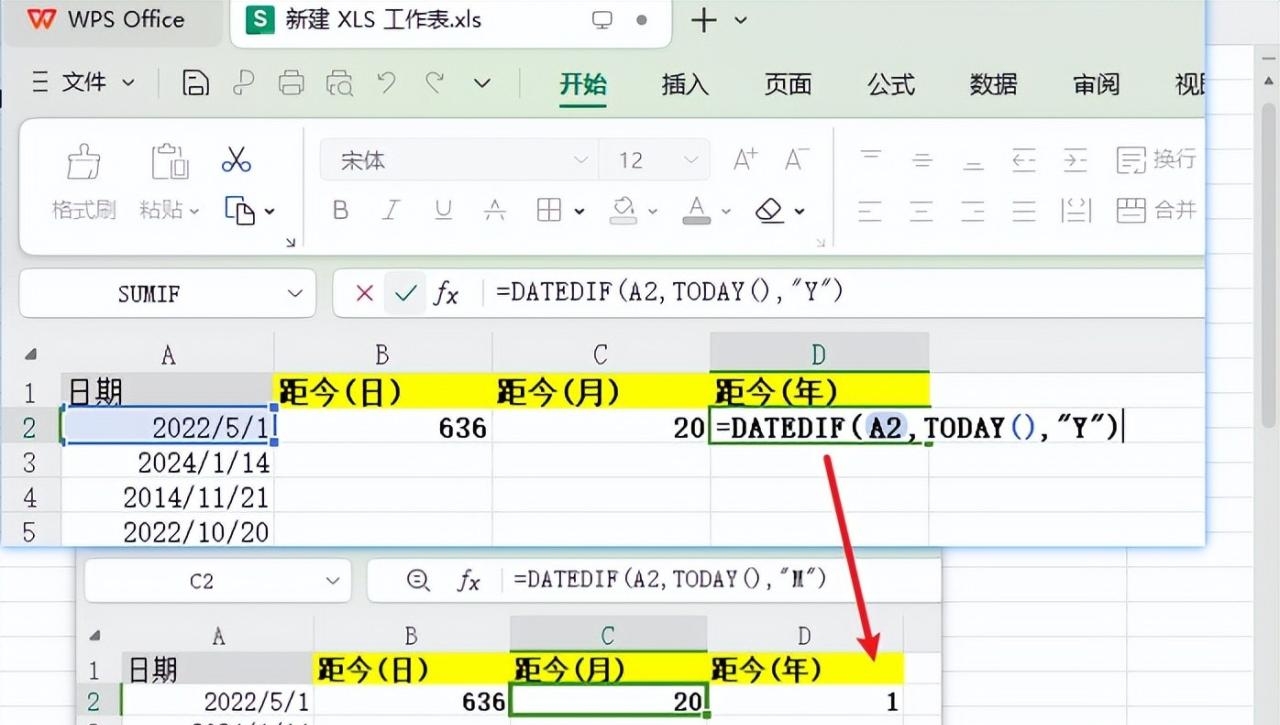Click the Save icon in quick toolbar
The width and height of the screenshot is (1280, 725).
(196, 83)
